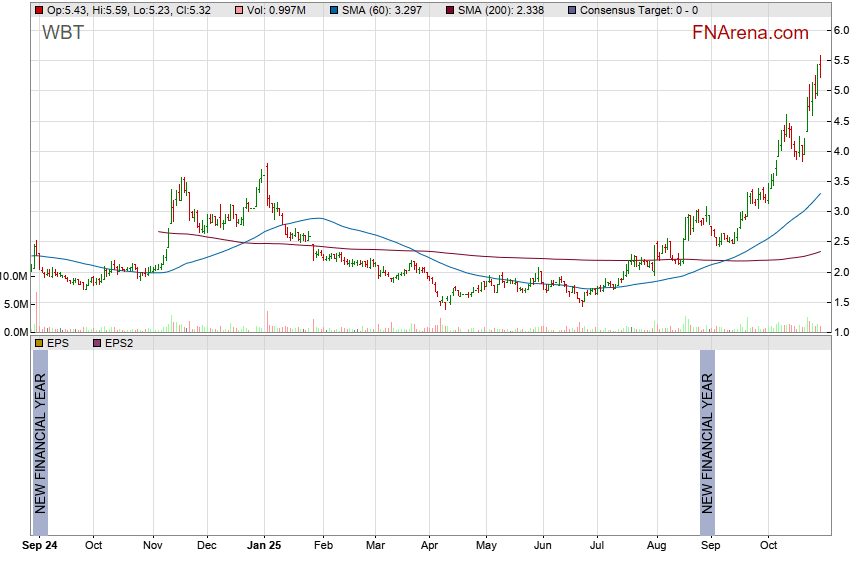
Task: Click the red OHLC price legend square
Action: point(39,10)
